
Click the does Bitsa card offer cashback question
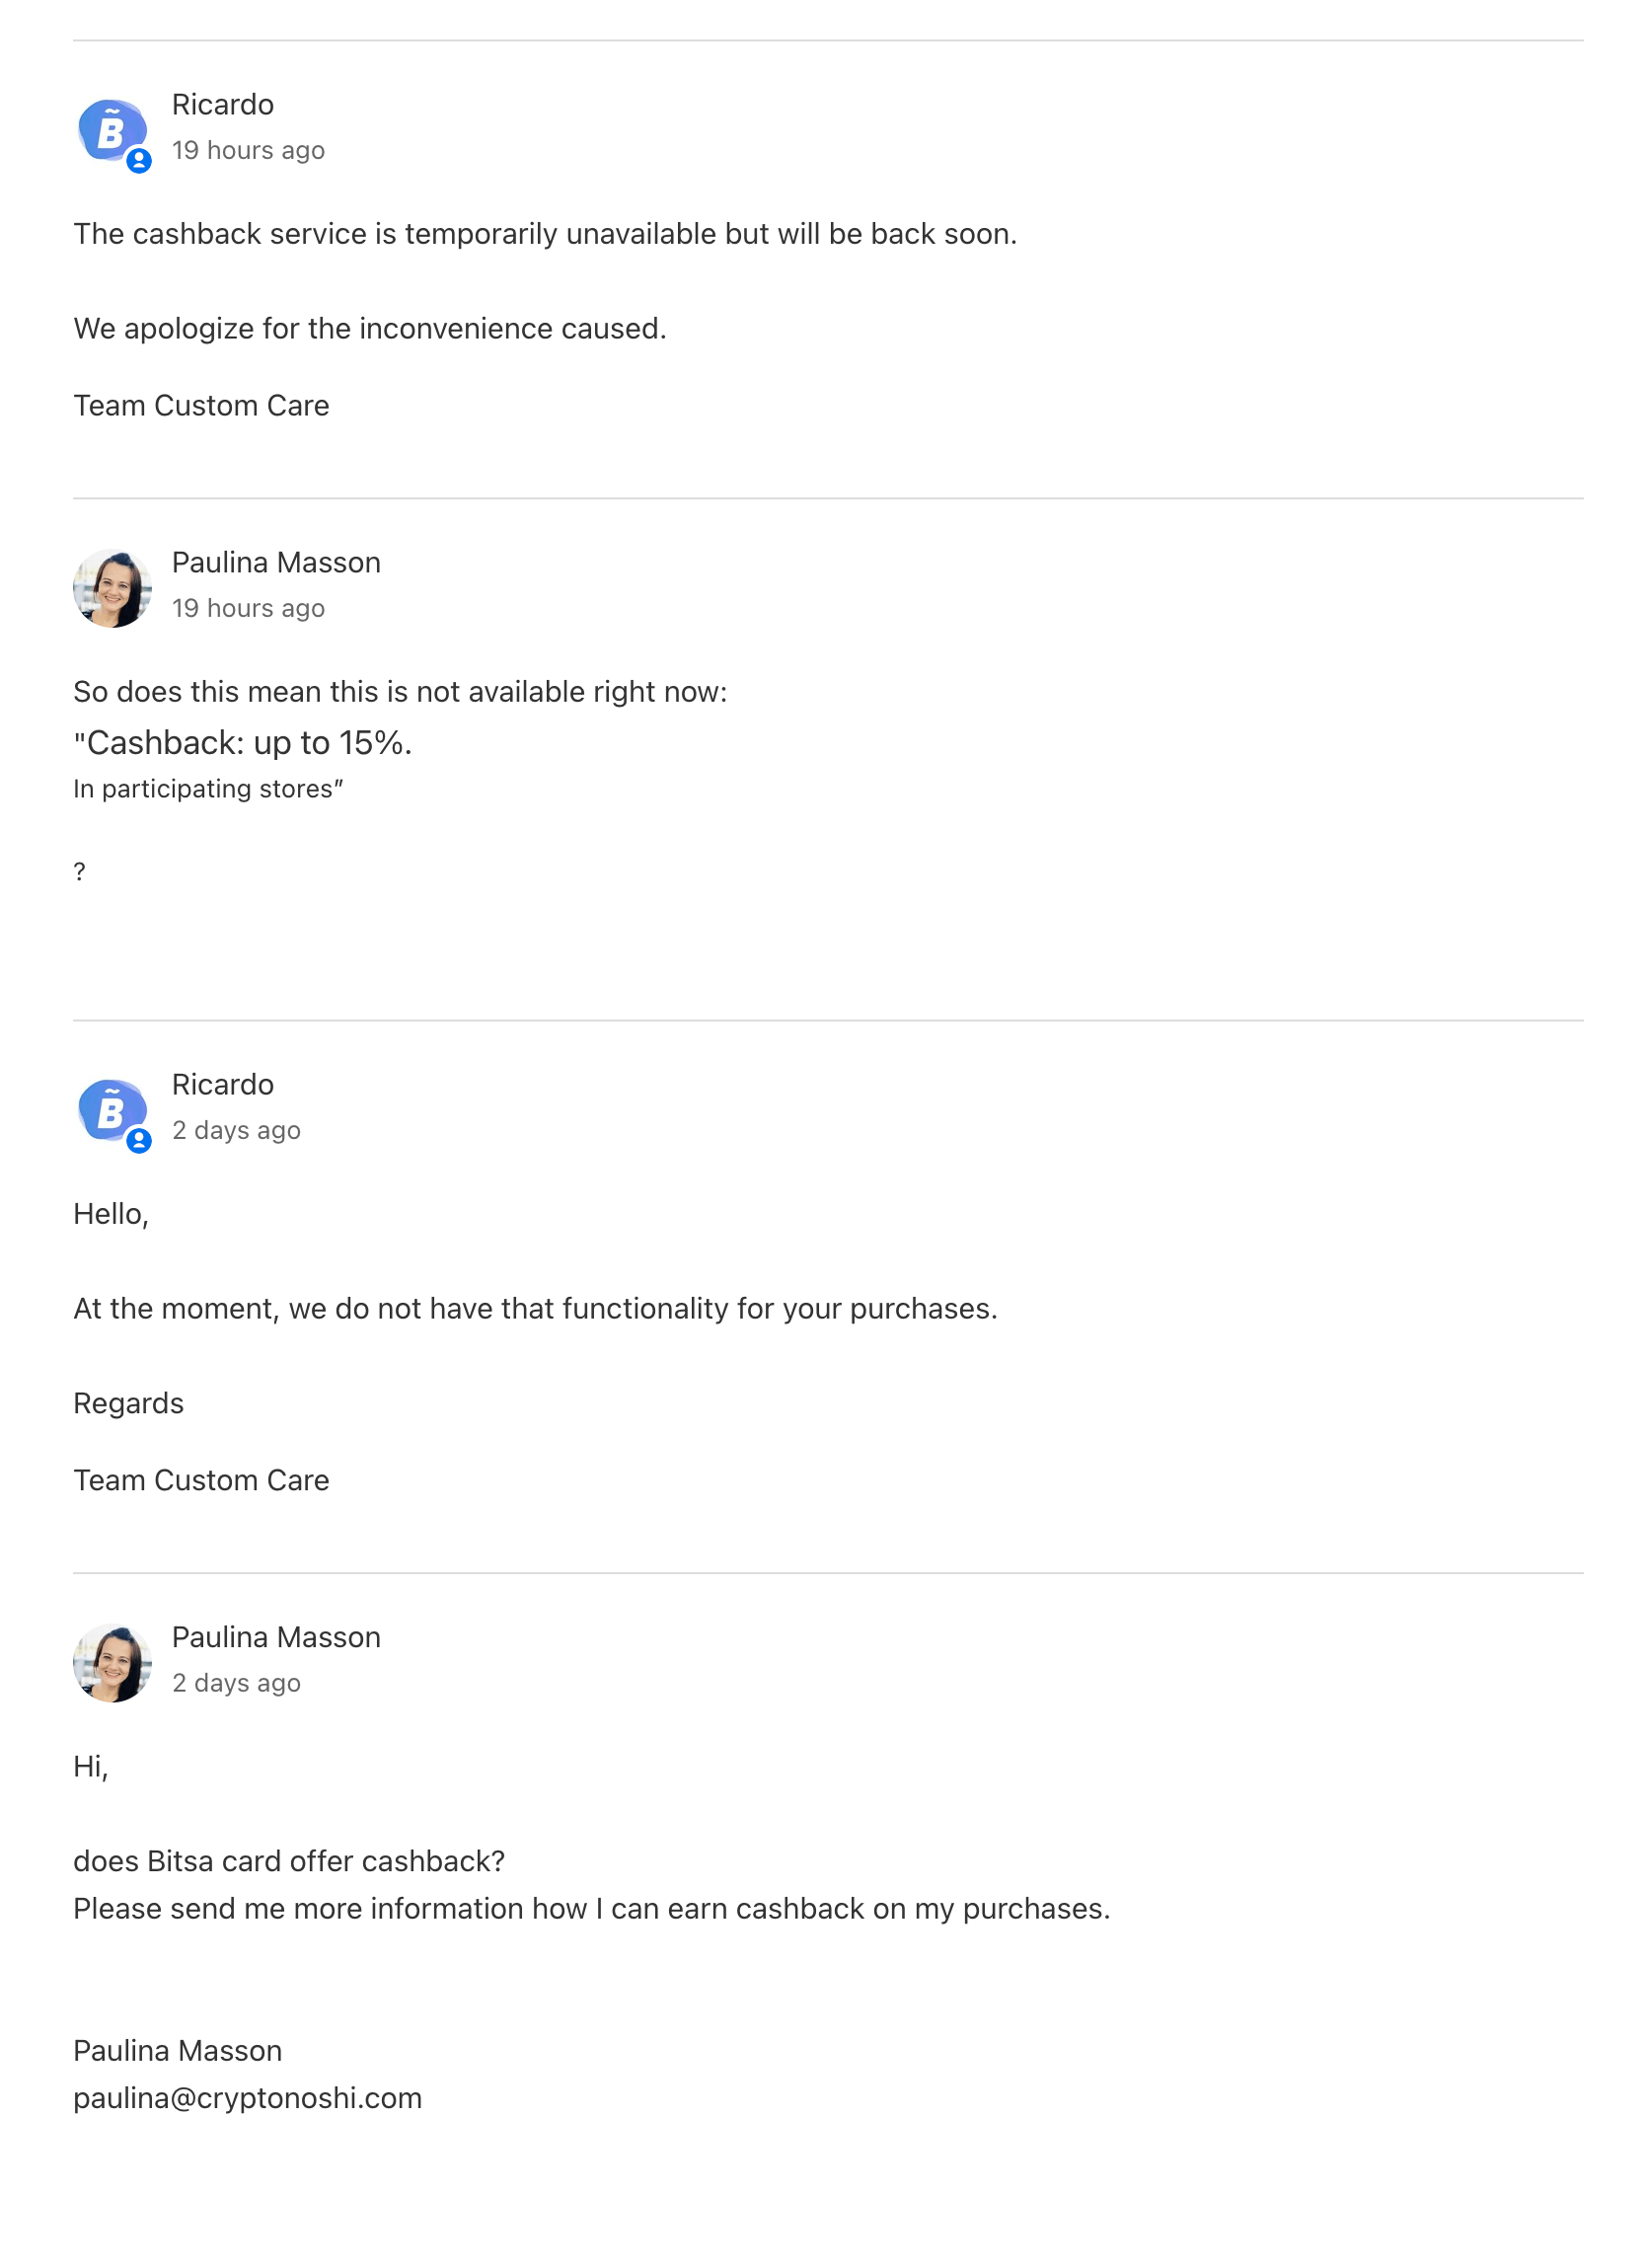(289, 1862)
